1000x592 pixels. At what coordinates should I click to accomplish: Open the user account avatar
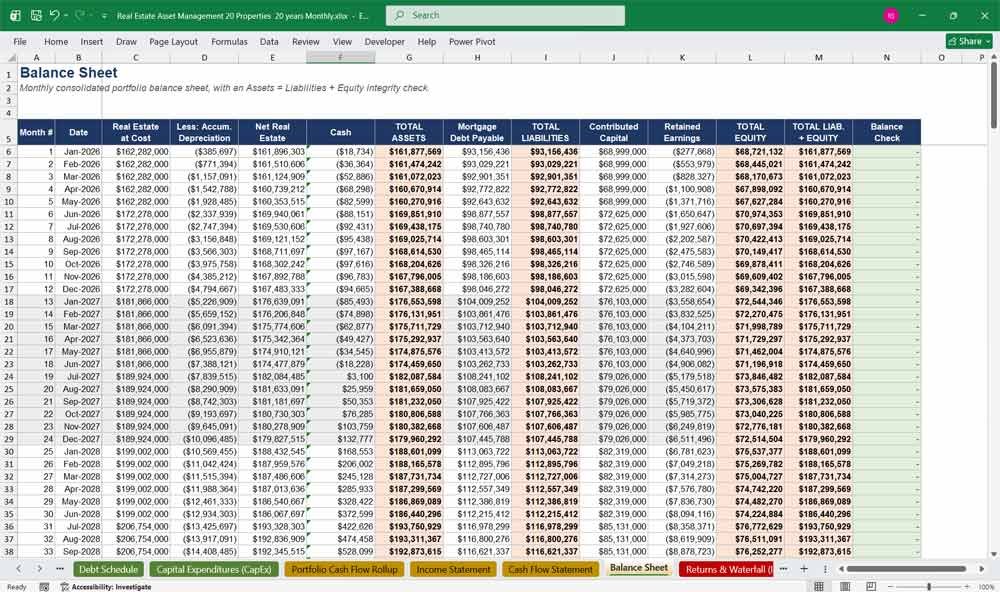[891, 15]
